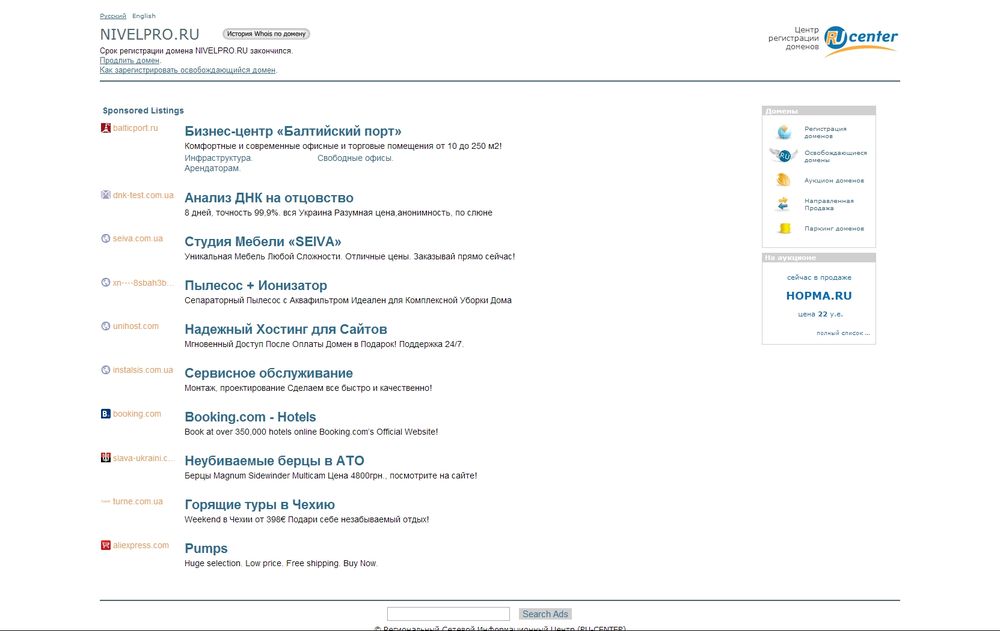
Task: Open the Анализ ДНК на отцовство listing
Action: pyautogui.click(x=268, y=198)
